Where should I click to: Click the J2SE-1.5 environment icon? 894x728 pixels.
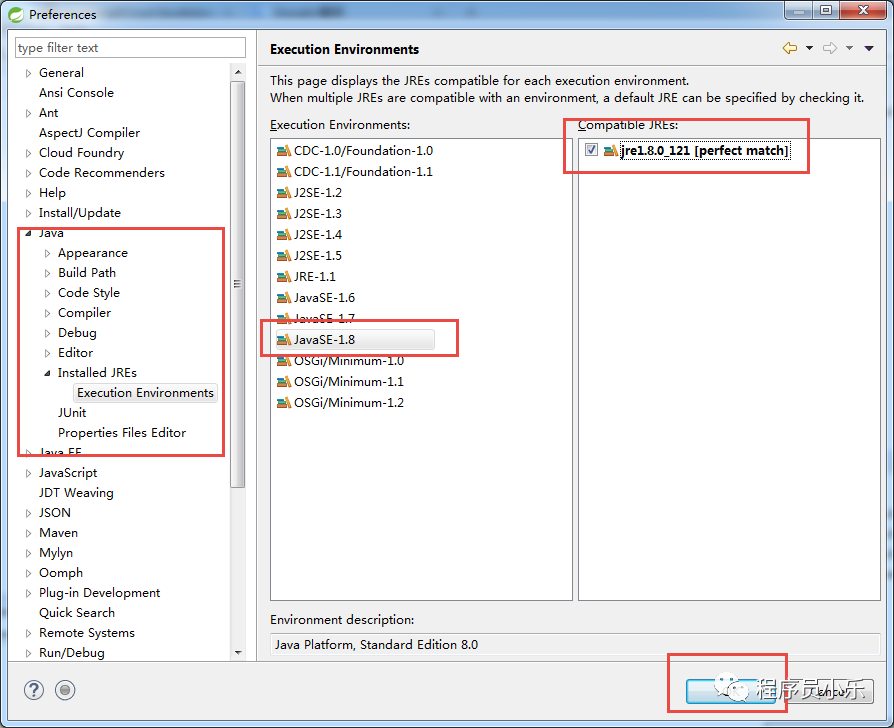point(283,256)
